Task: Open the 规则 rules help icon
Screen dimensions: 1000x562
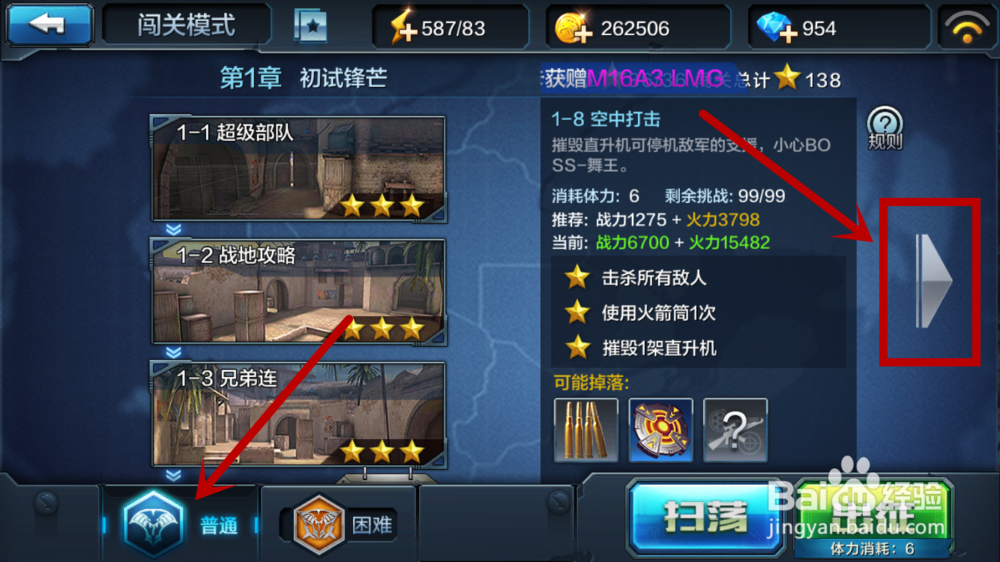Action: [x=885, y=129]
